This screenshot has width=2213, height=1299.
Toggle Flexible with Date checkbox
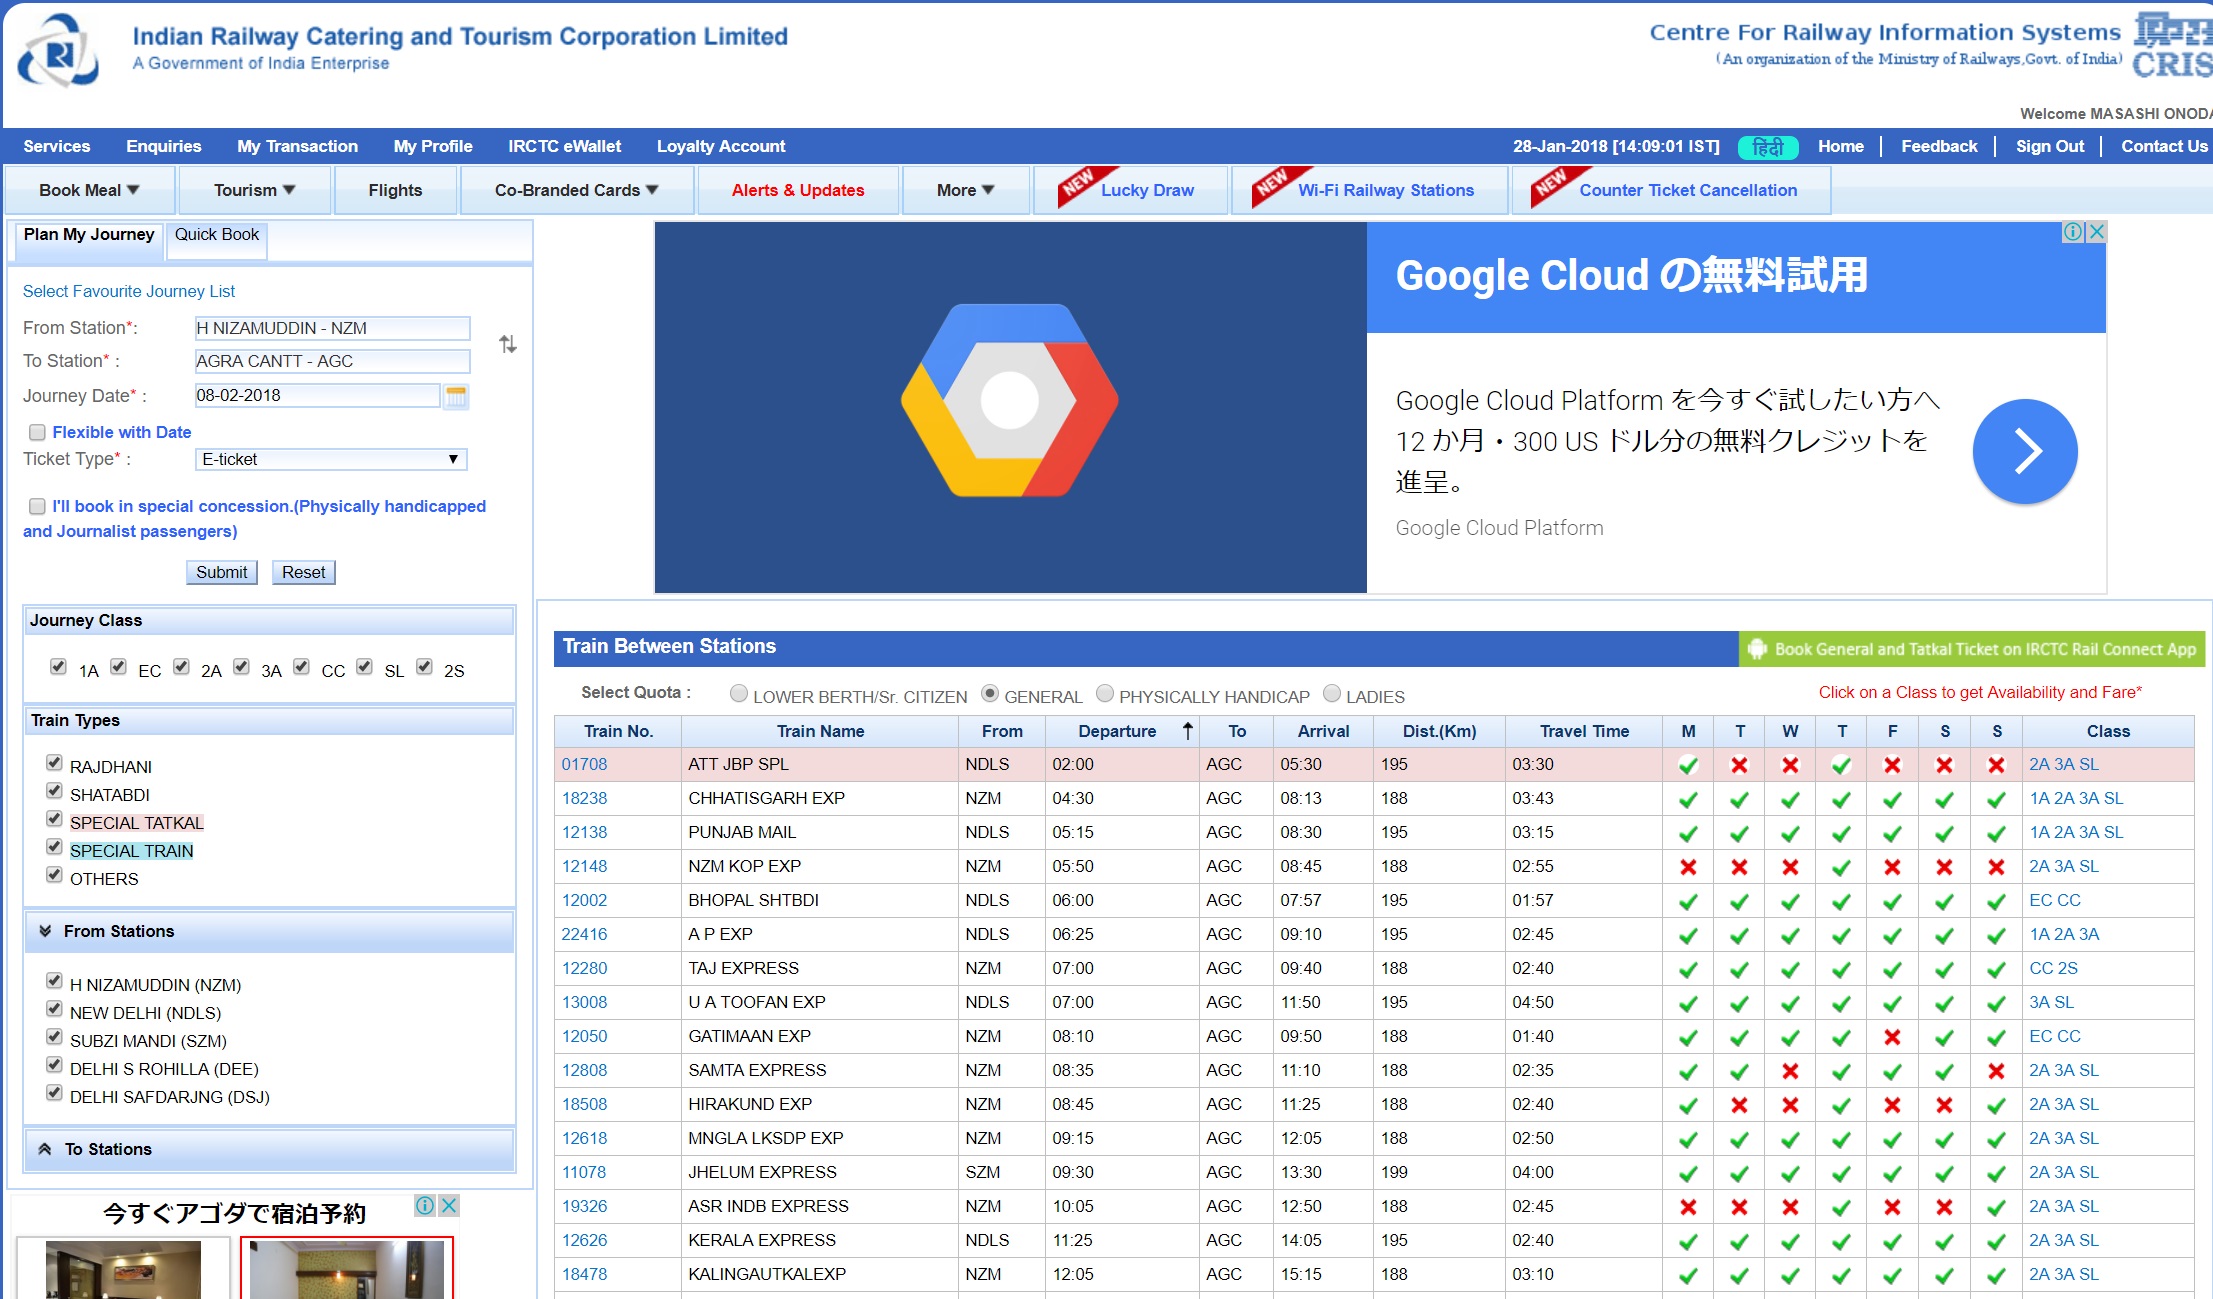click(37, 432)
